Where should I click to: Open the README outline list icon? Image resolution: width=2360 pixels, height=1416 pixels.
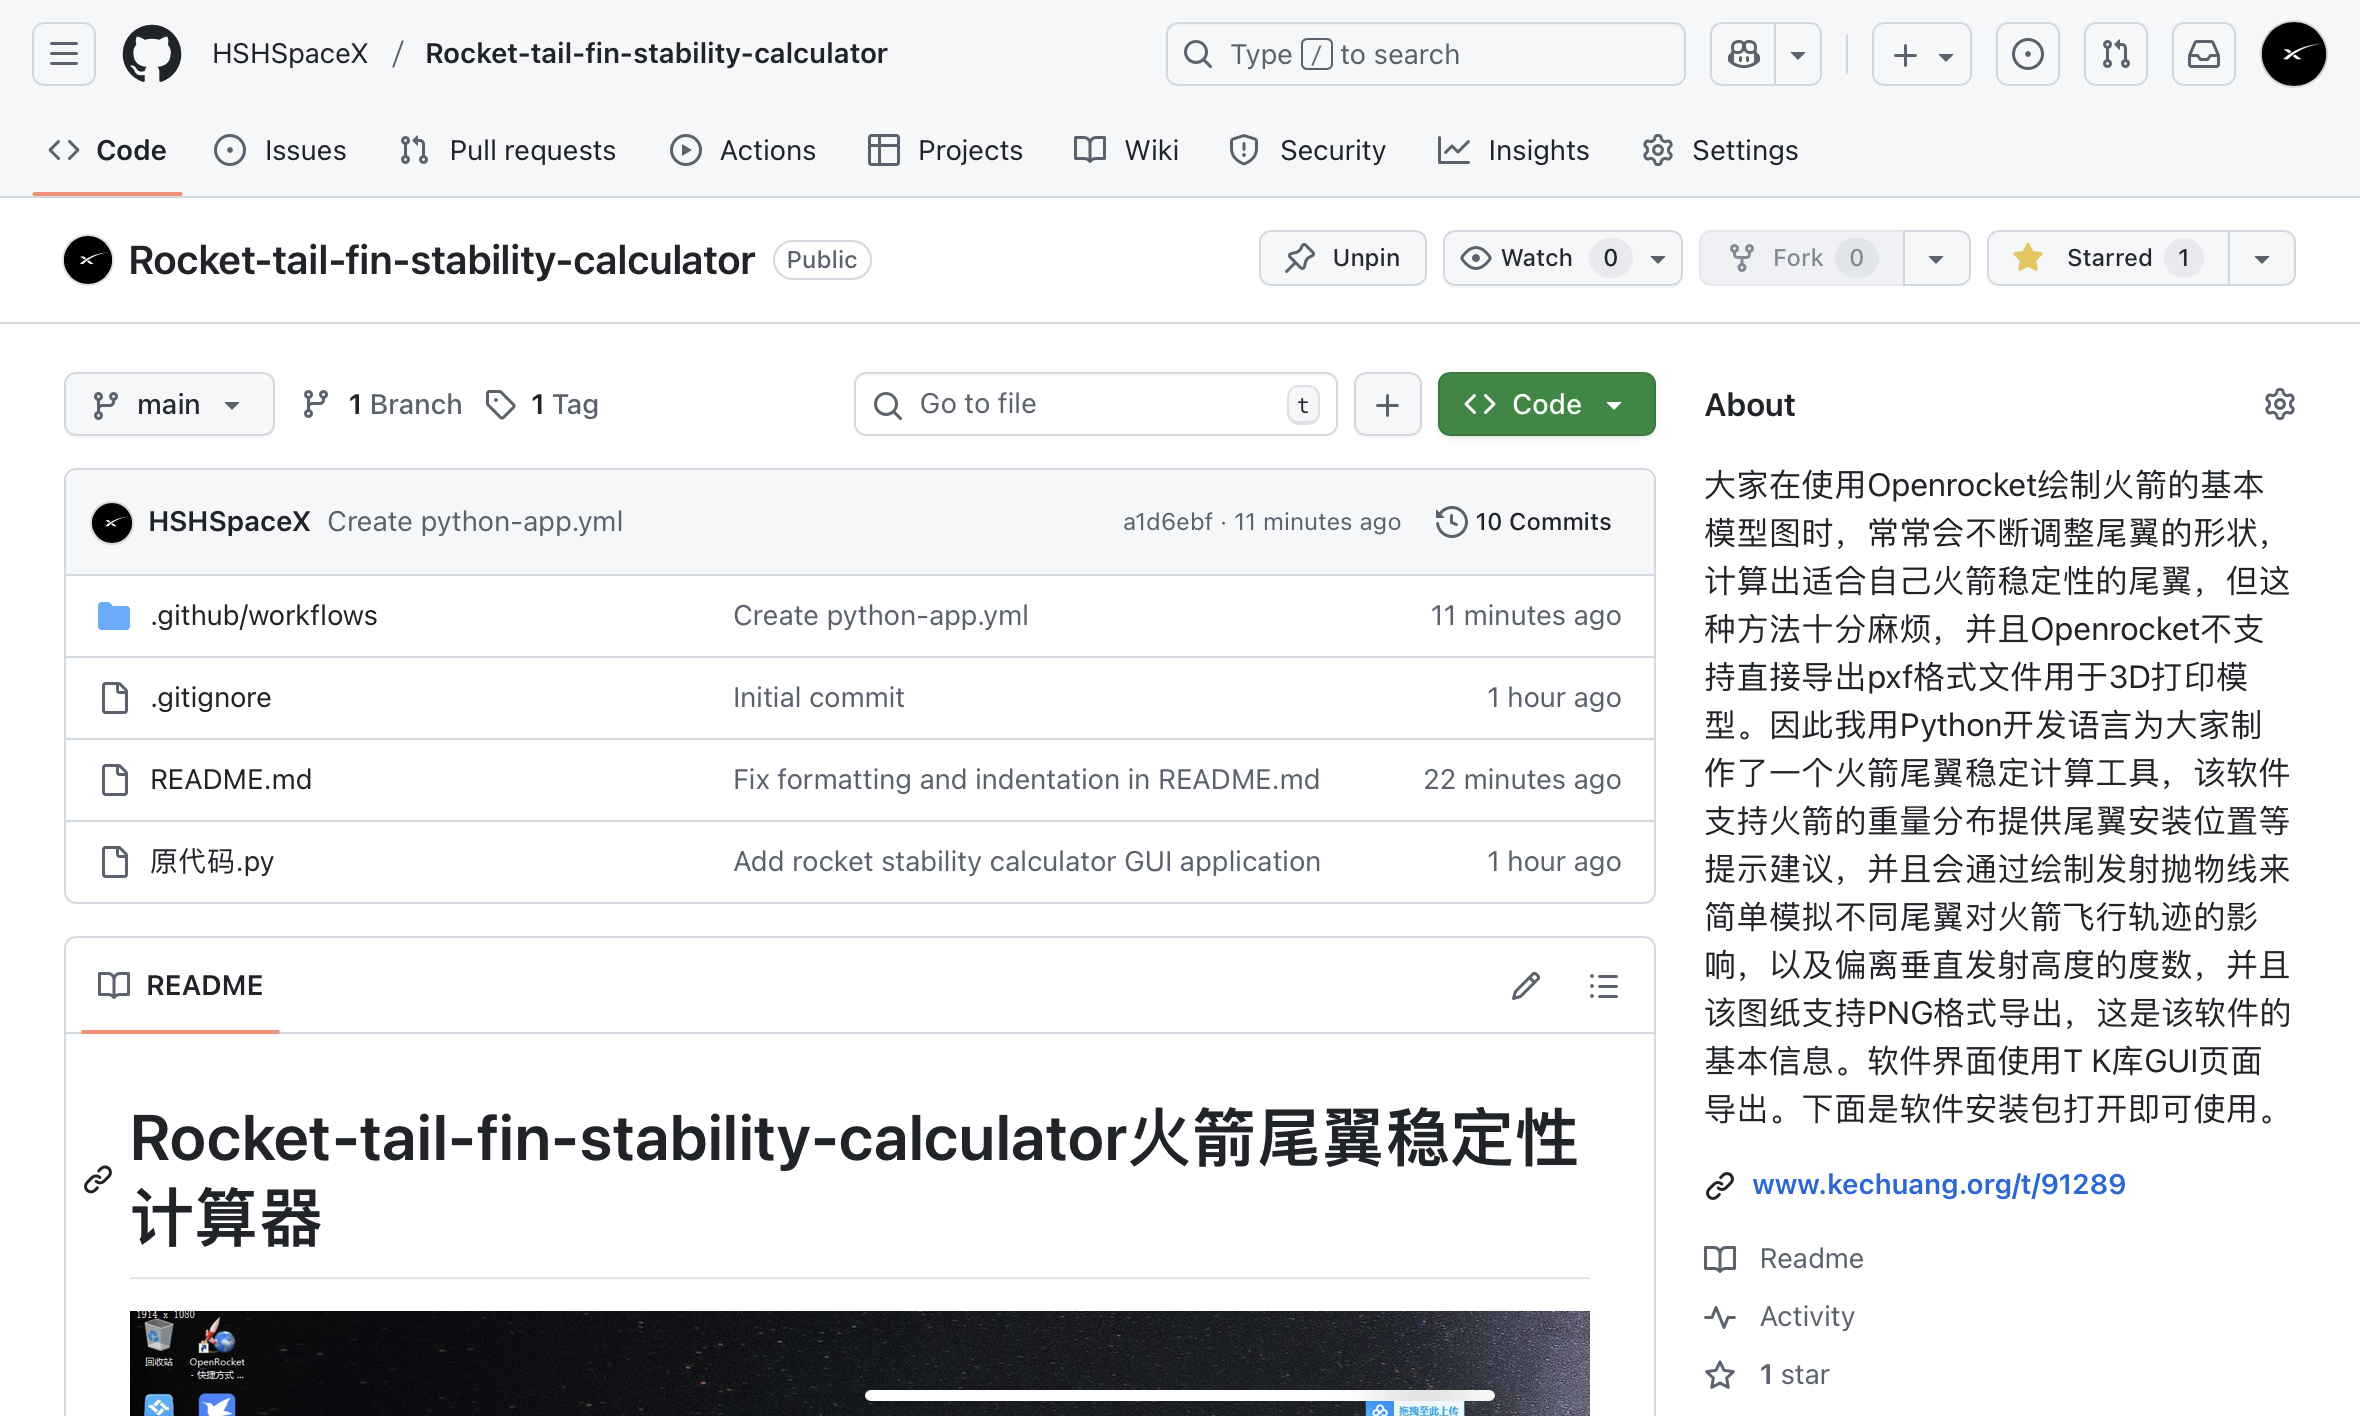[x=1603, y=986]
